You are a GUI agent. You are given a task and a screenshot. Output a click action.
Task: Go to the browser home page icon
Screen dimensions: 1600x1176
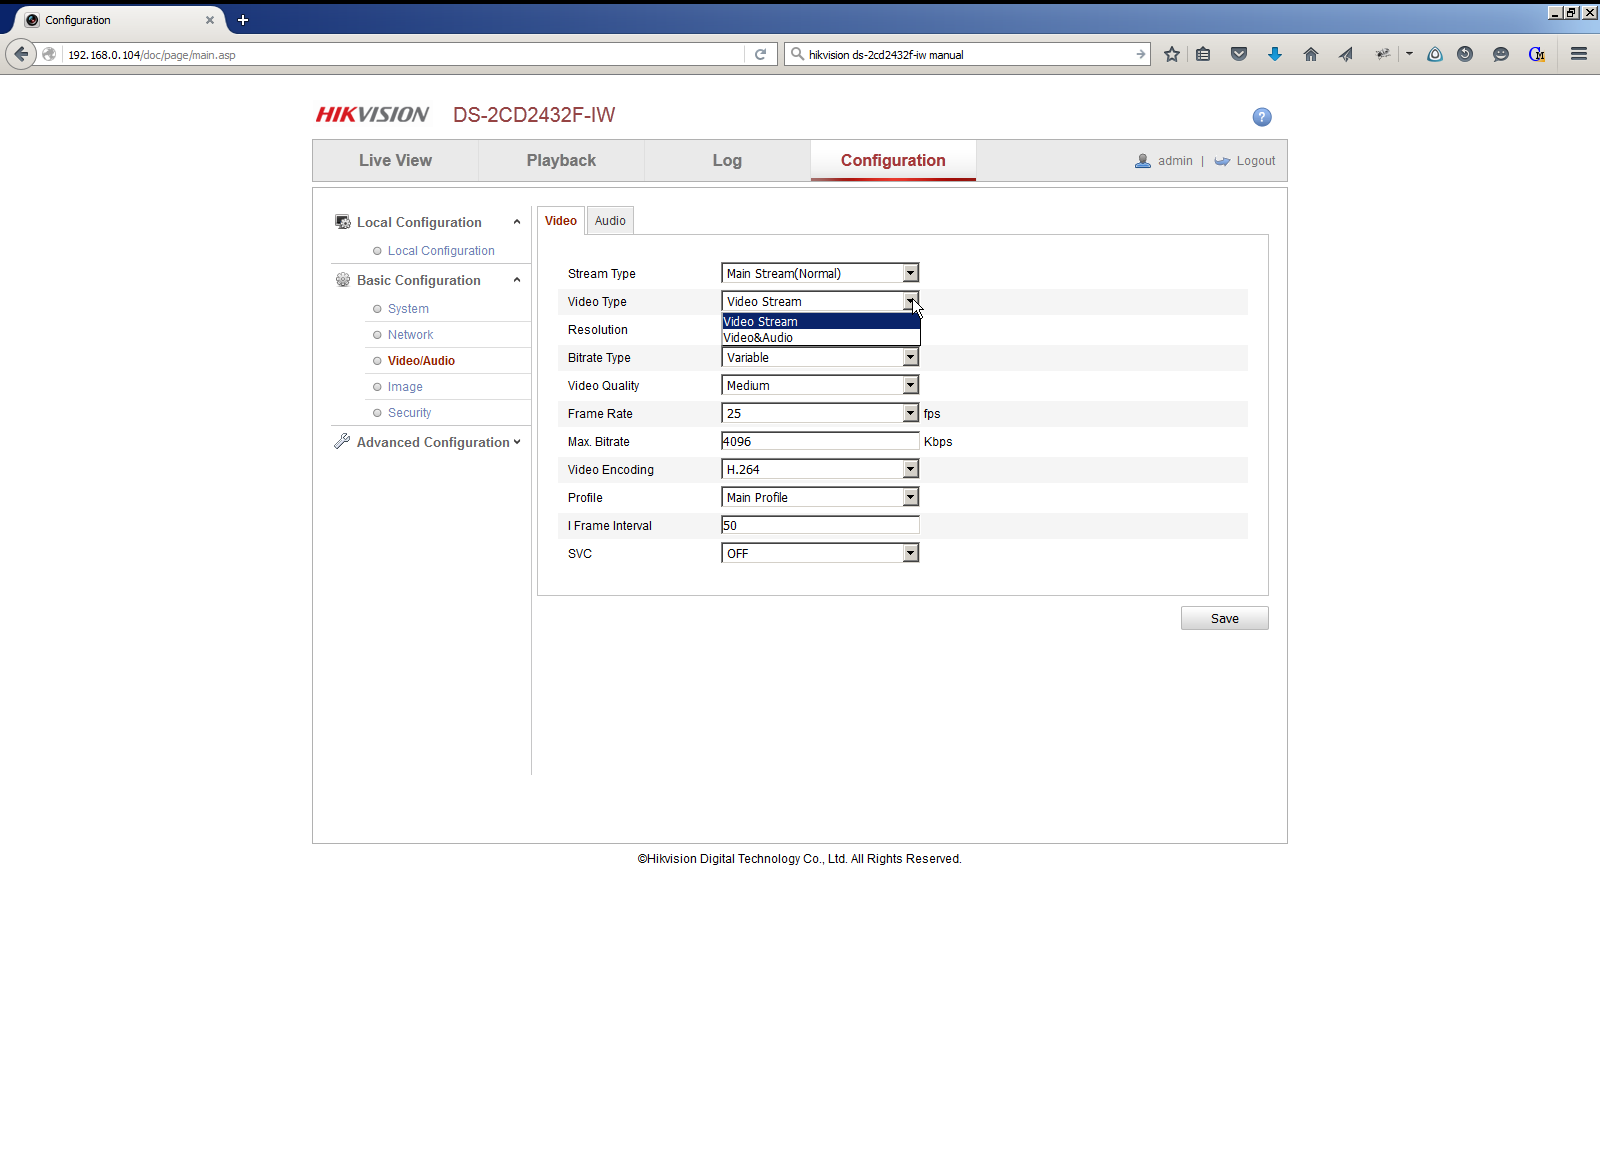1311,54
